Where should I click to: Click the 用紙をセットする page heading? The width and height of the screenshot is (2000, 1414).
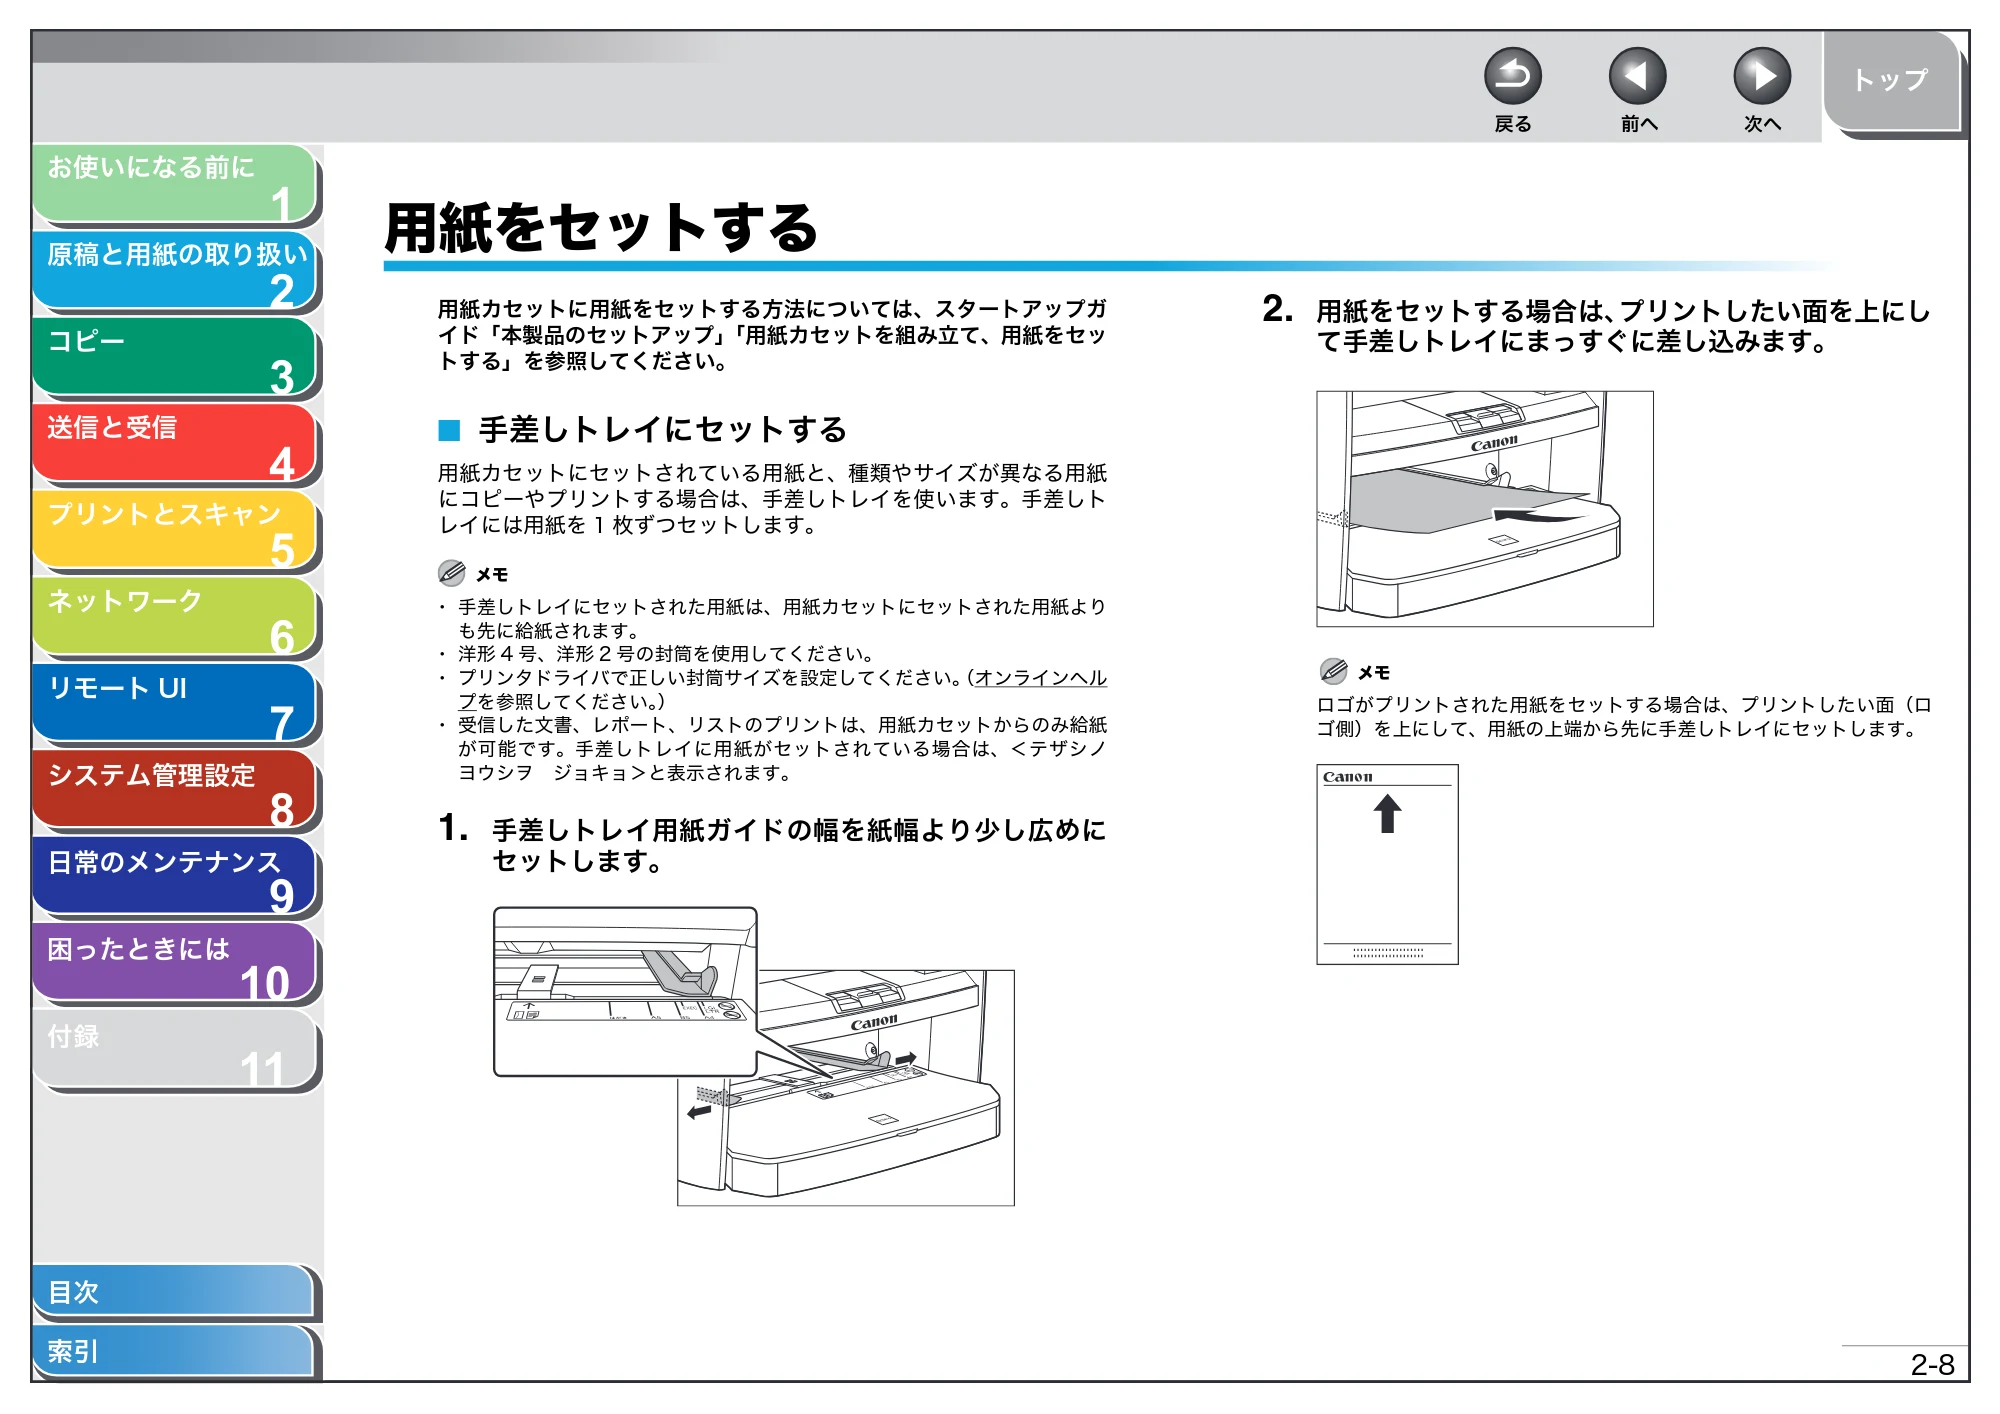(x=601, y=227)
